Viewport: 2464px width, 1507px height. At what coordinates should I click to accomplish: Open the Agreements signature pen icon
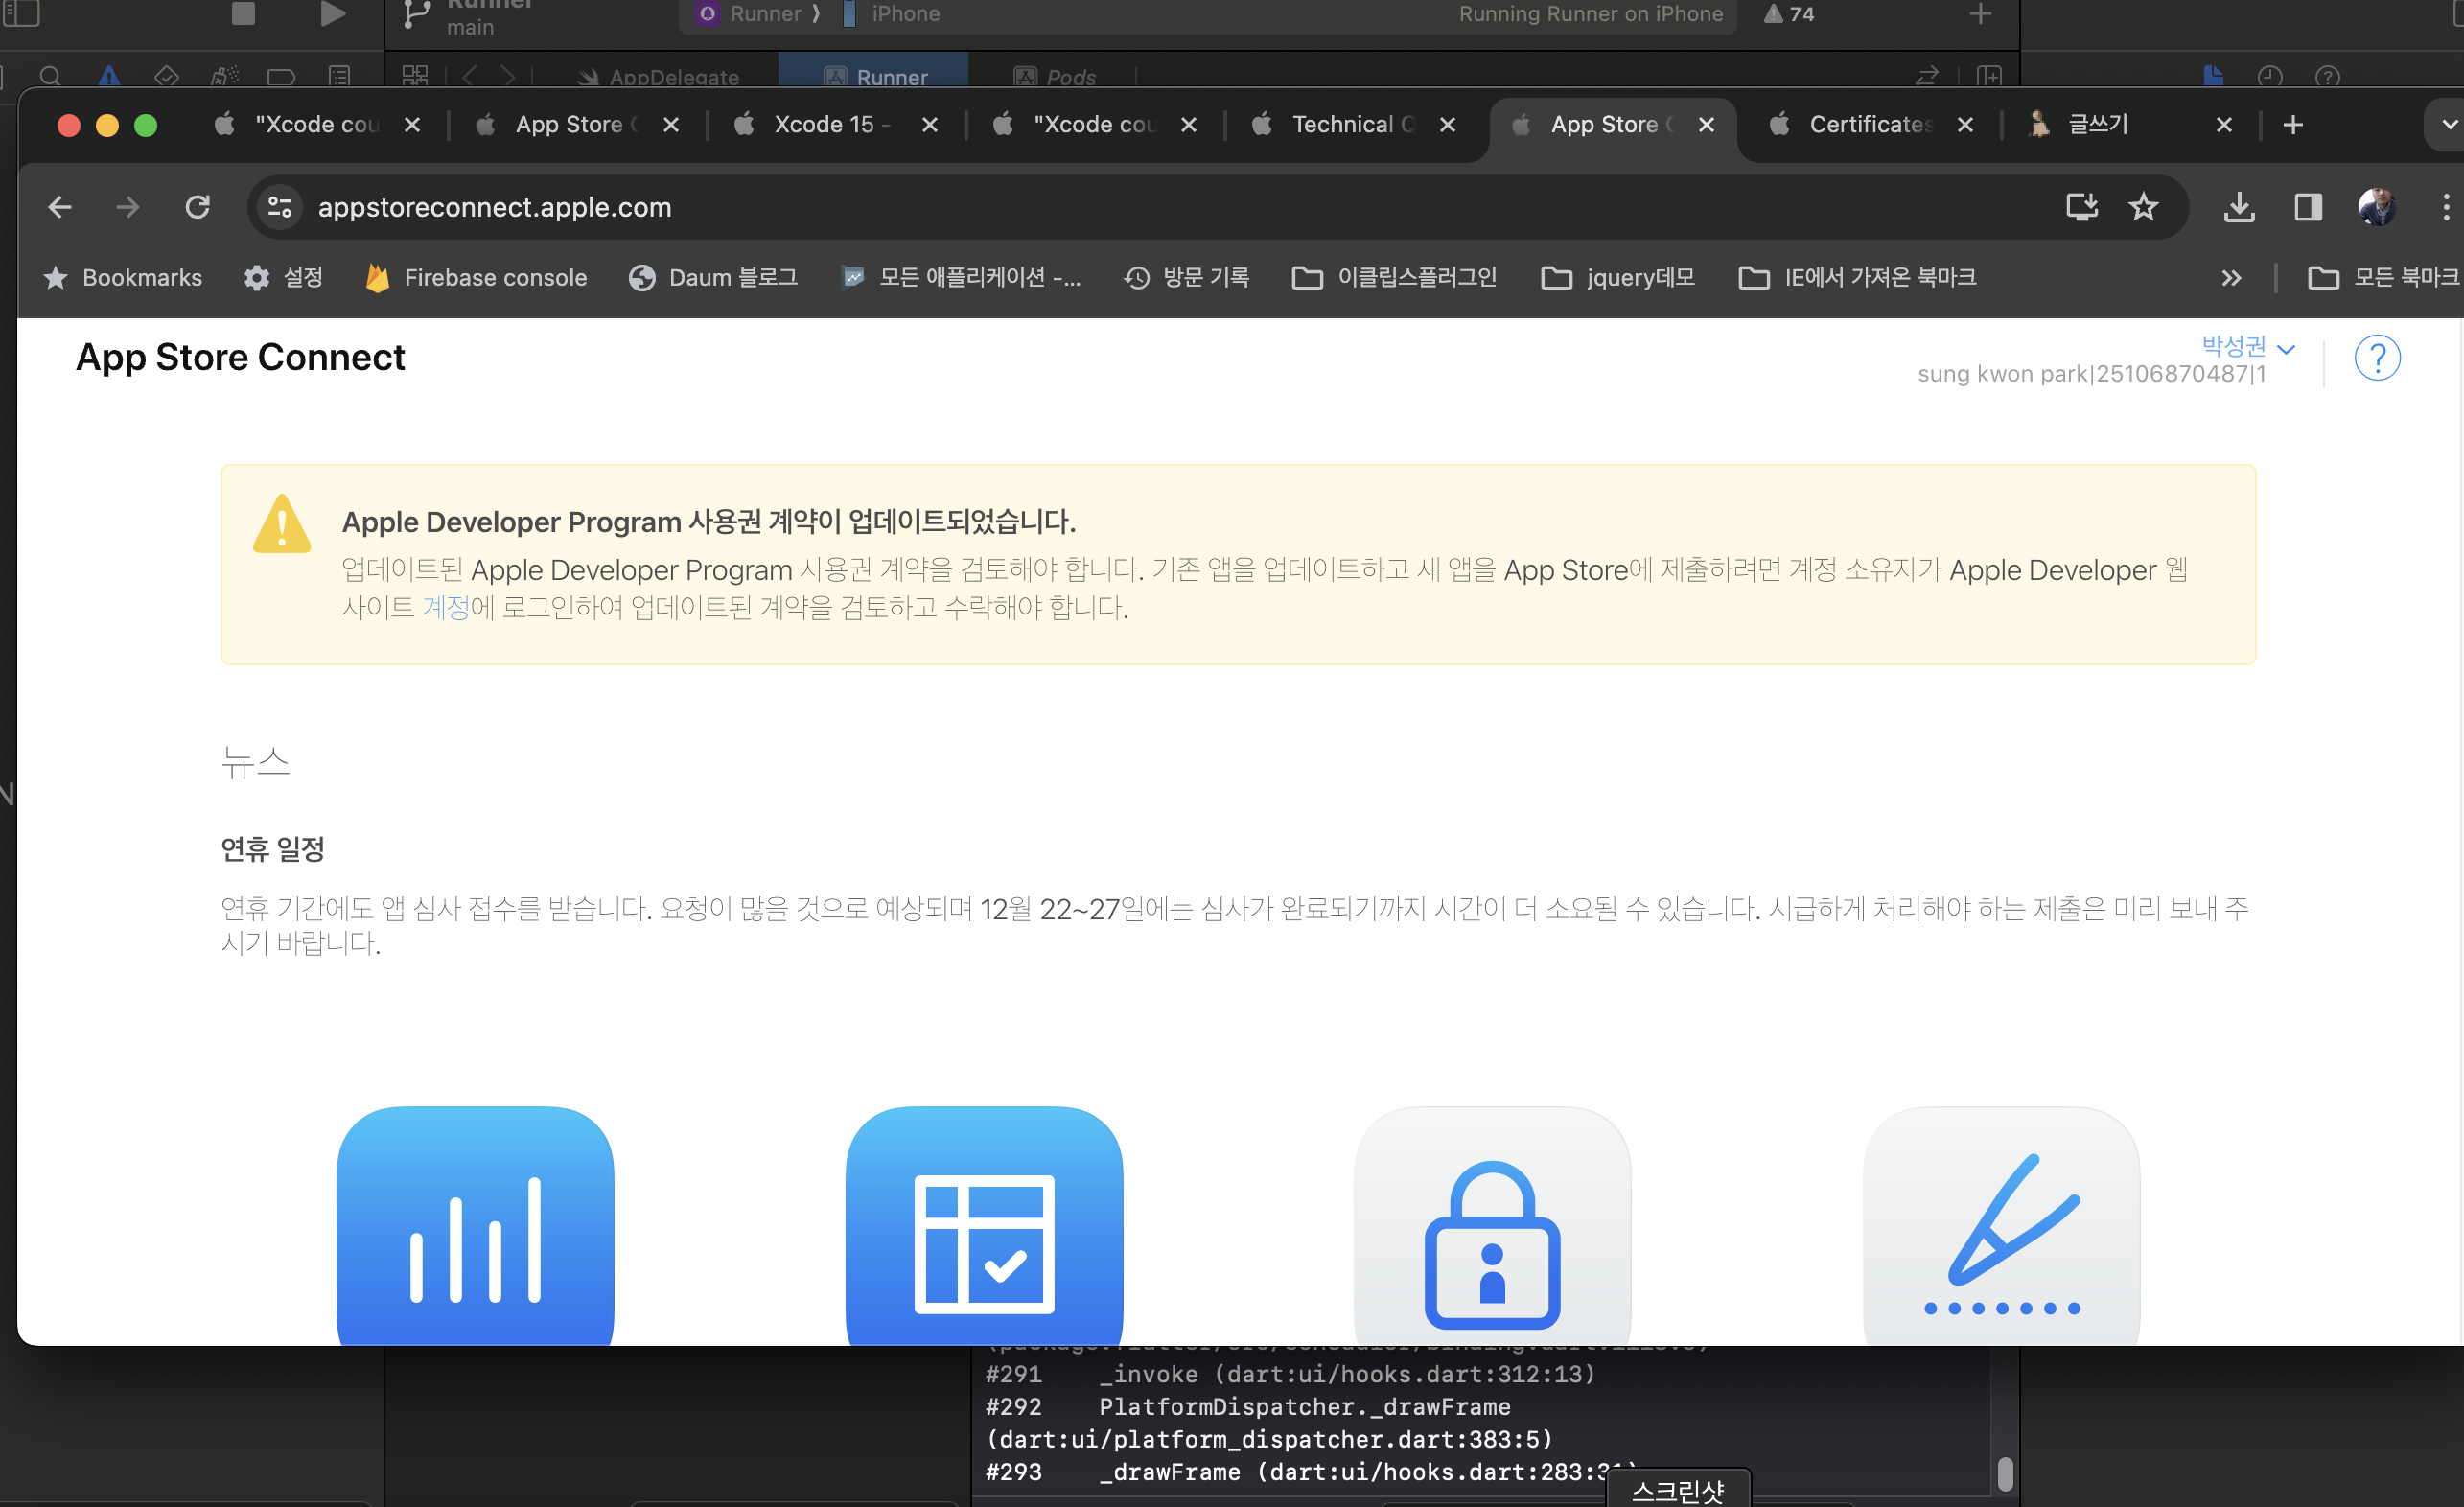point(2001,1225)
